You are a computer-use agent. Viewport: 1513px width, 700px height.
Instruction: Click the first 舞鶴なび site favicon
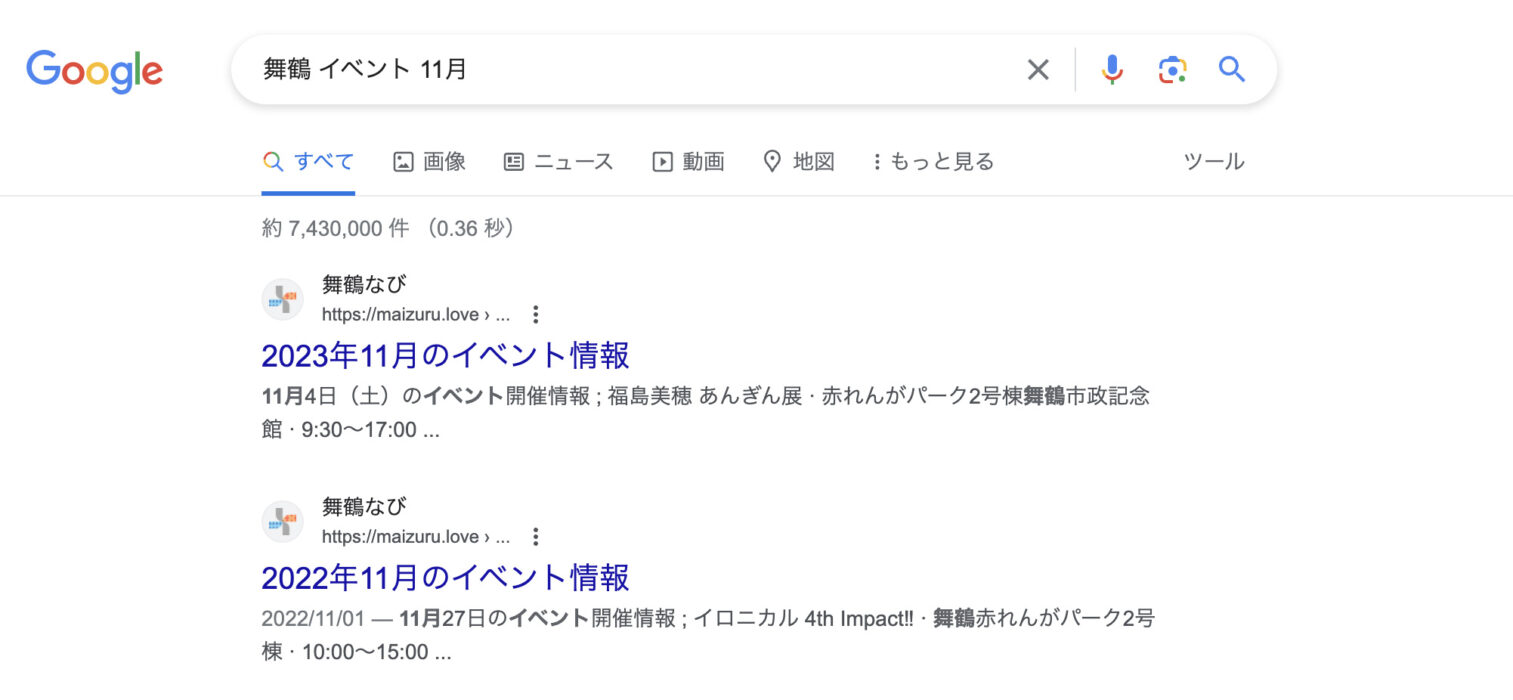283,299
